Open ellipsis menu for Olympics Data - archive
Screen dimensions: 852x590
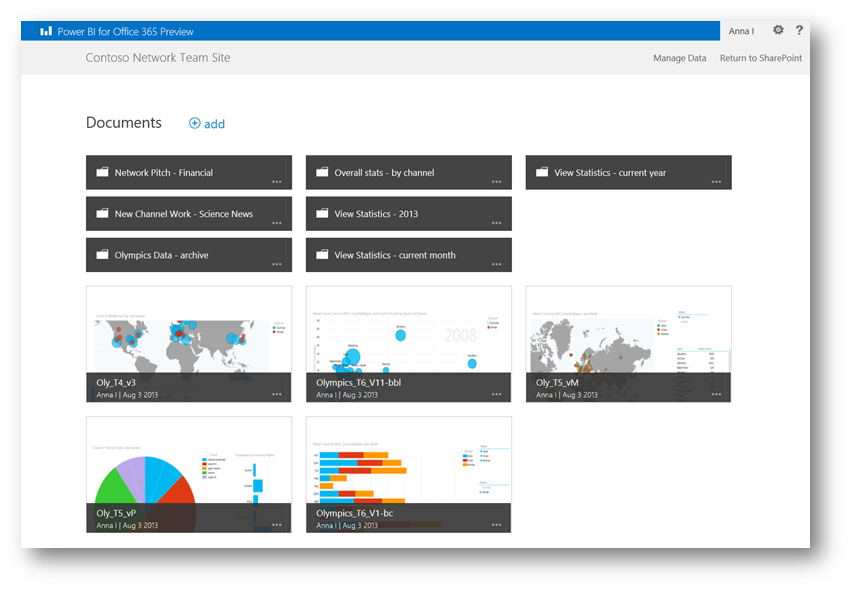click(x=277, y=265)
